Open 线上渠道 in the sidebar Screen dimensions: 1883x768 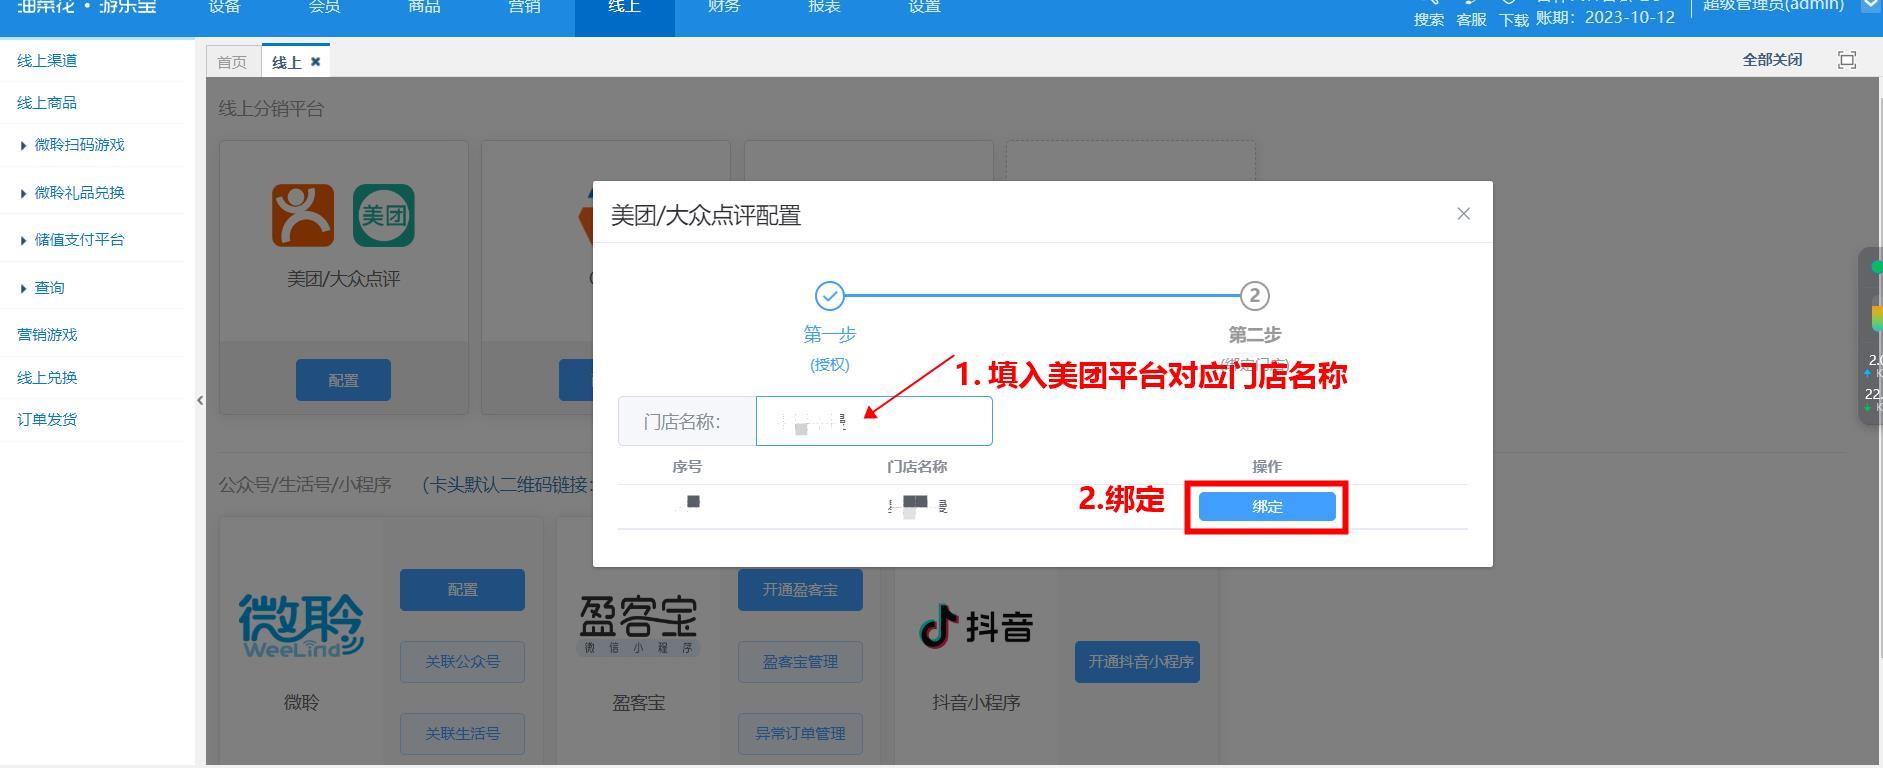[x=47, y=61]
